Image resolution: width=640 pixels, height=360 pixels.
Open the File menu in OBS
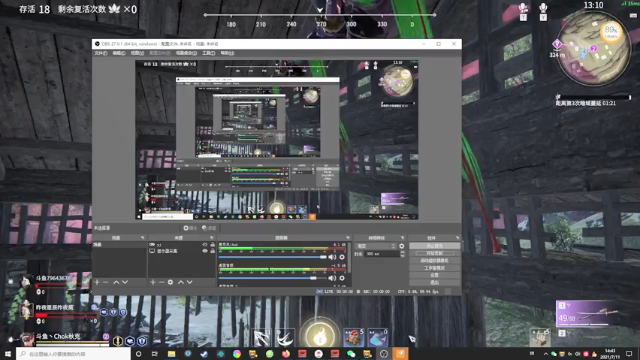[x=100, y=53]
